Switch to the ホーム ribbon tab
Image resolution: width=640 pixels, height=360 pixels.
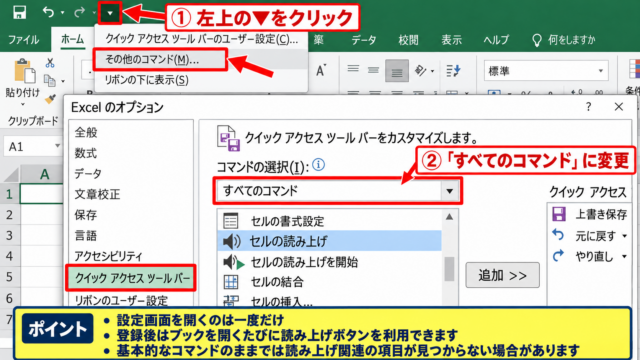[73, 39]
